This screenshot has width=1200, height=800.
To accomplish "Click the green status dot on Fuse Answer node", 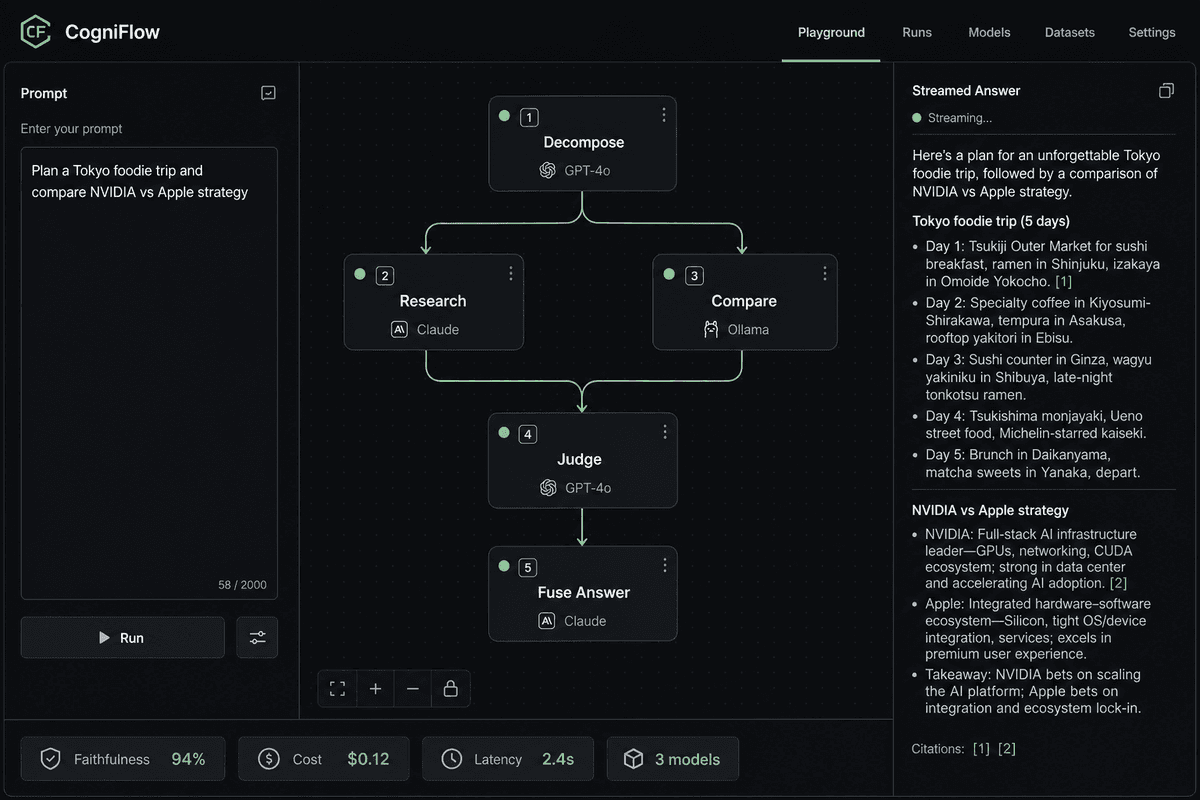I will 504,566.
